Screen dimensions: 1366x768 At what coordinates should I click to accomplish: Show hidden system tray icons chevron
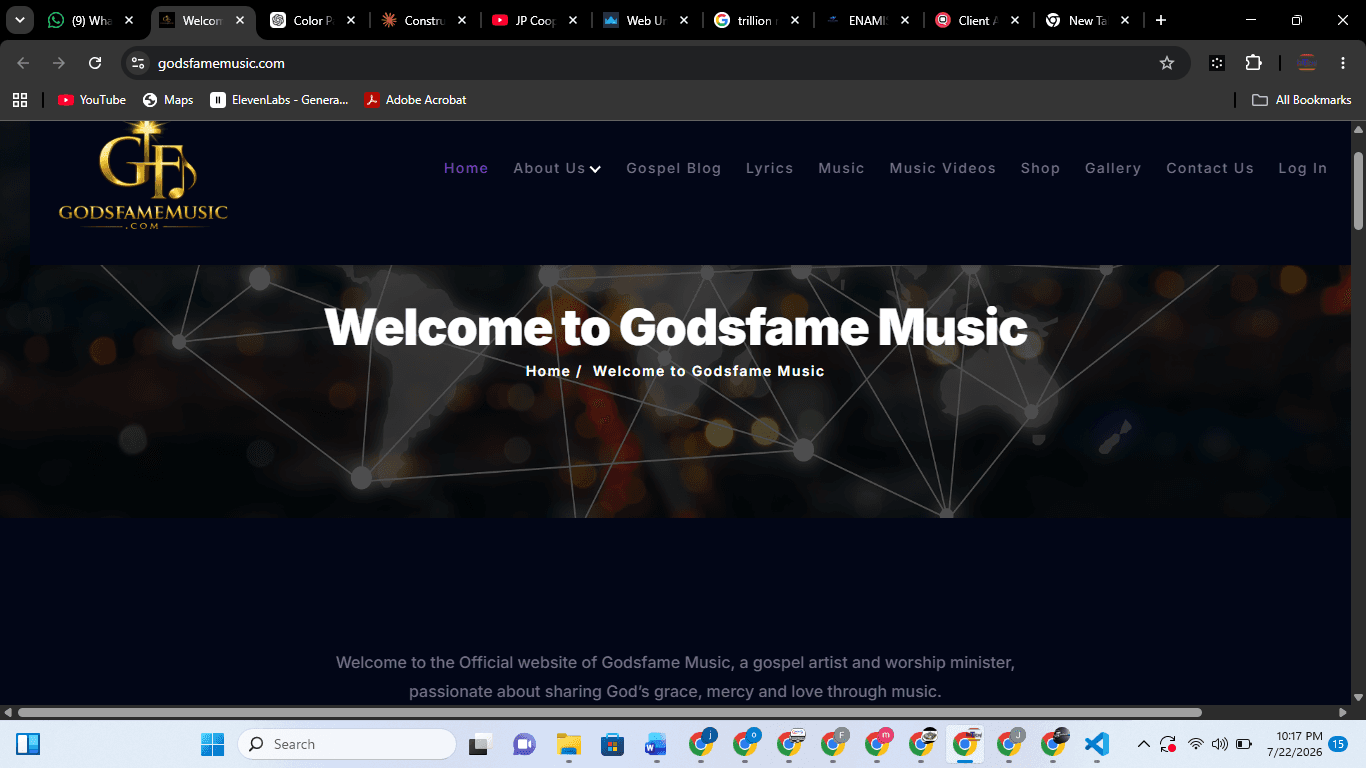point(1143,744)
